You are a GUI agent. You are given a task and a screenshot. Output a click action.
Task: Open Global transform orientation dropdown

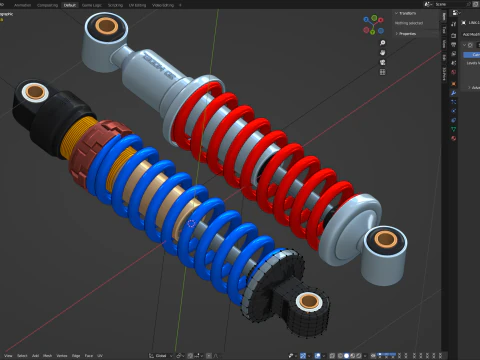(x=161, y=356)
